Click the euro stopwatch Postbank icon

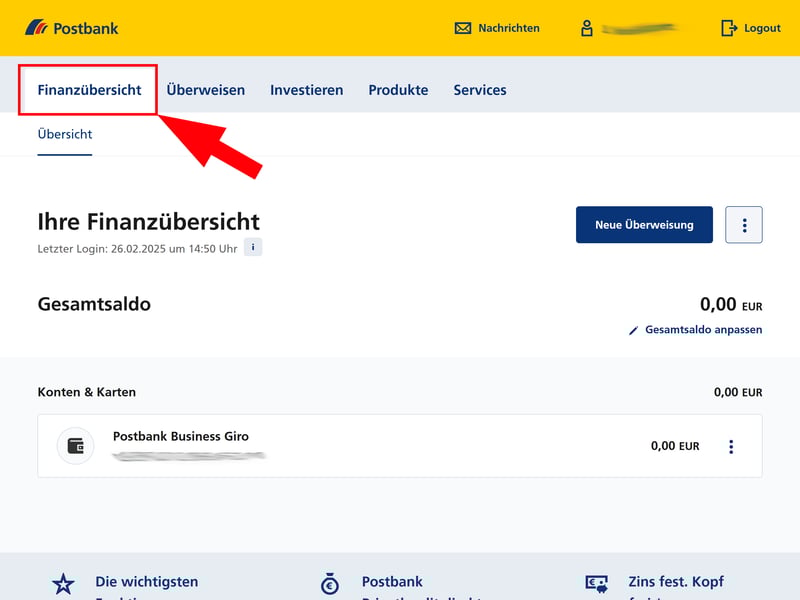[x=330, y=584]
